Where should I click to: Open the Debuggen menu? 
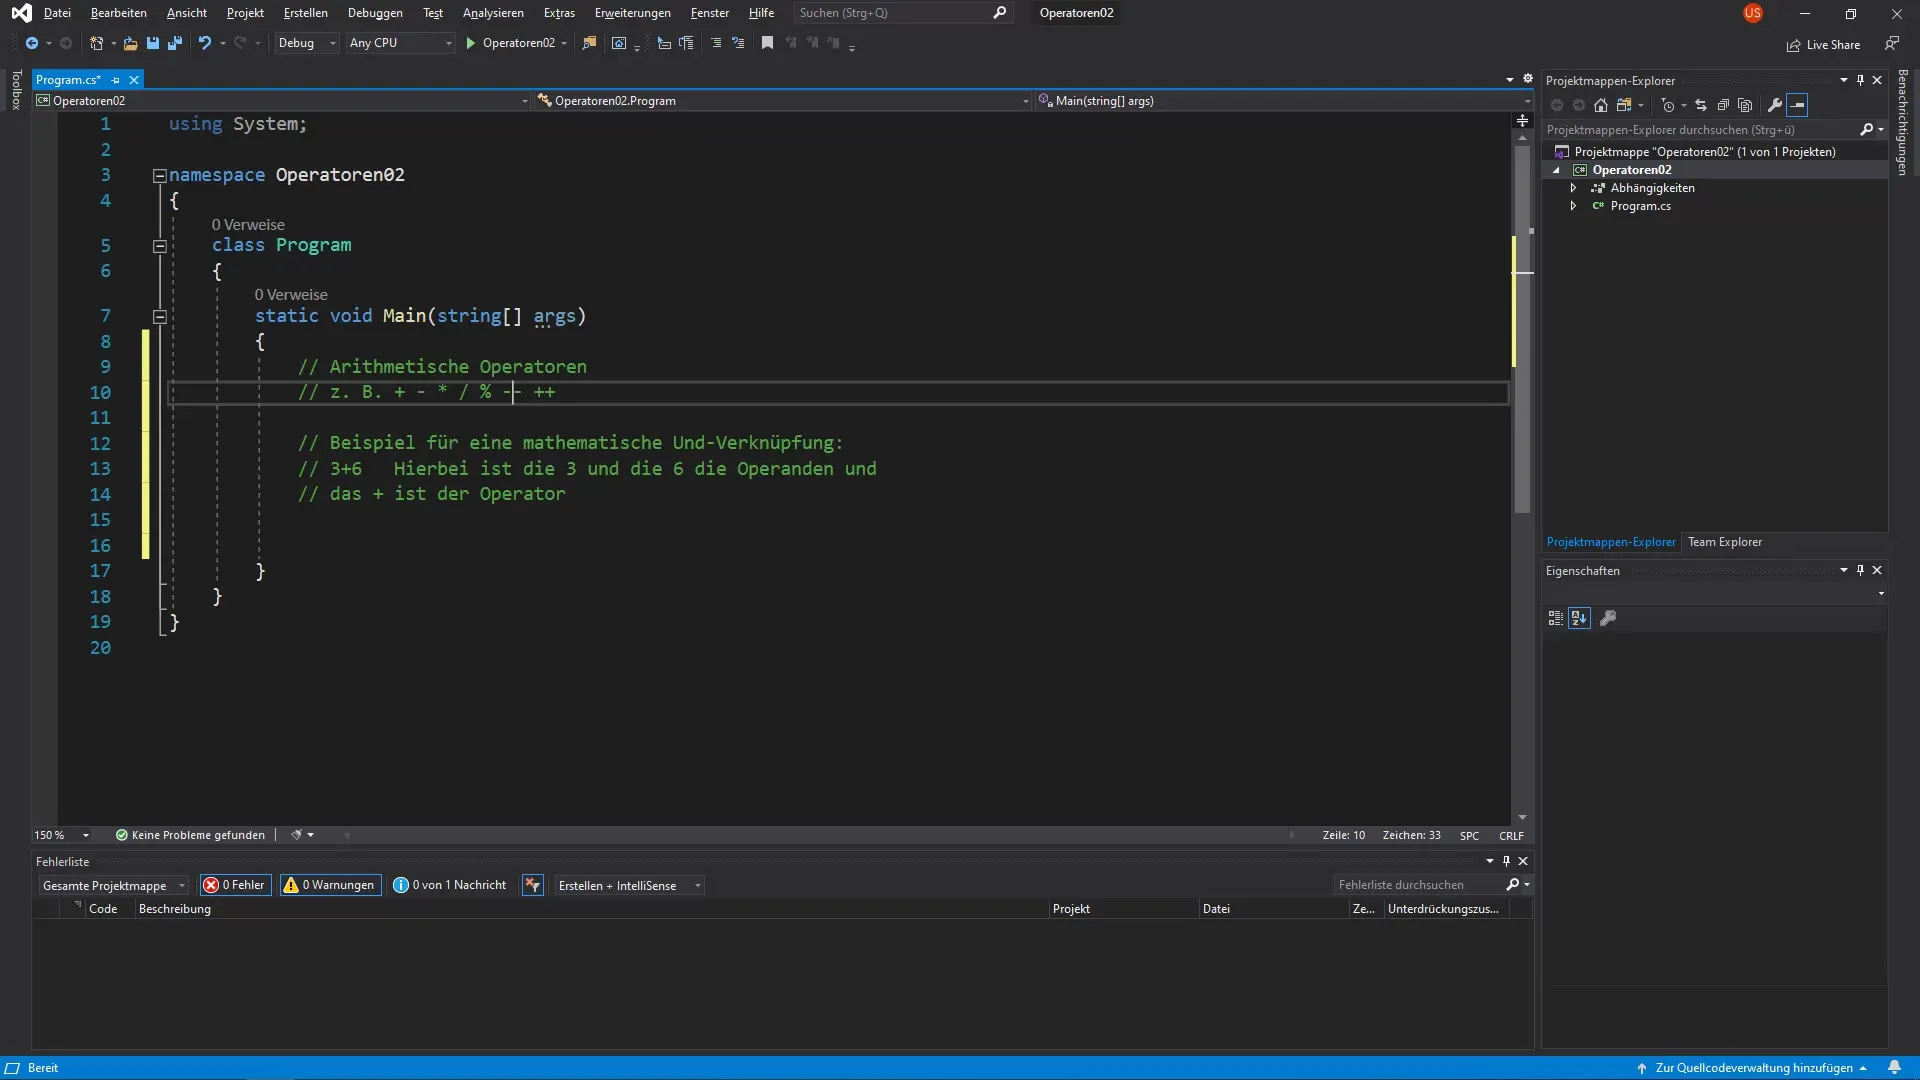tap(375, 13)
